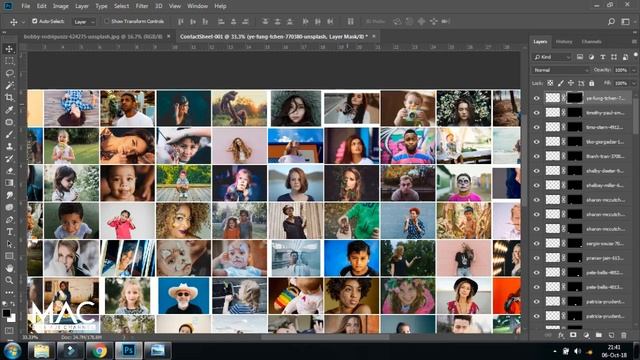
Task: Switch to the bobby-rodriguezz document tab
Action: tap(93, 37)
